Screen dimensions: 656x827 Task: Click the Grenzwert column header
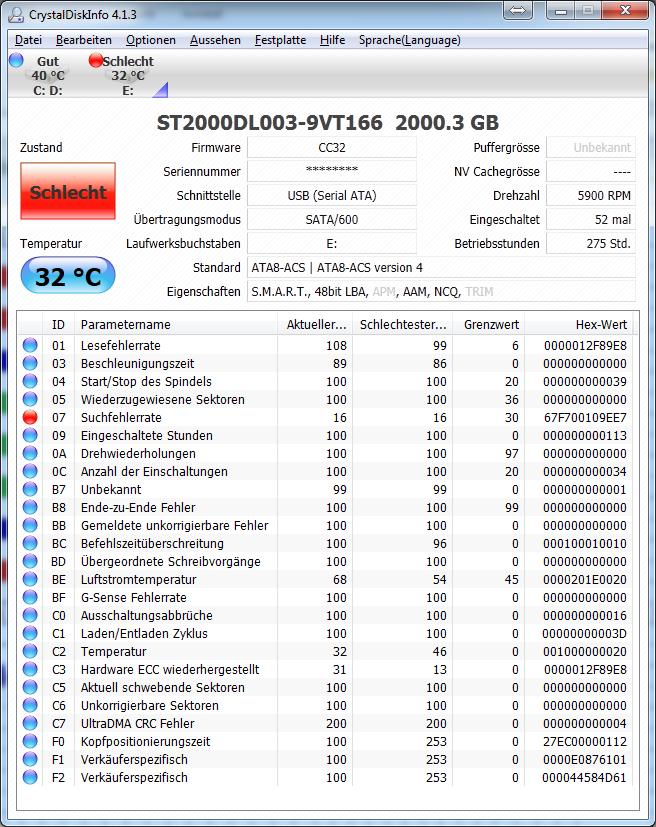[488, 324]
